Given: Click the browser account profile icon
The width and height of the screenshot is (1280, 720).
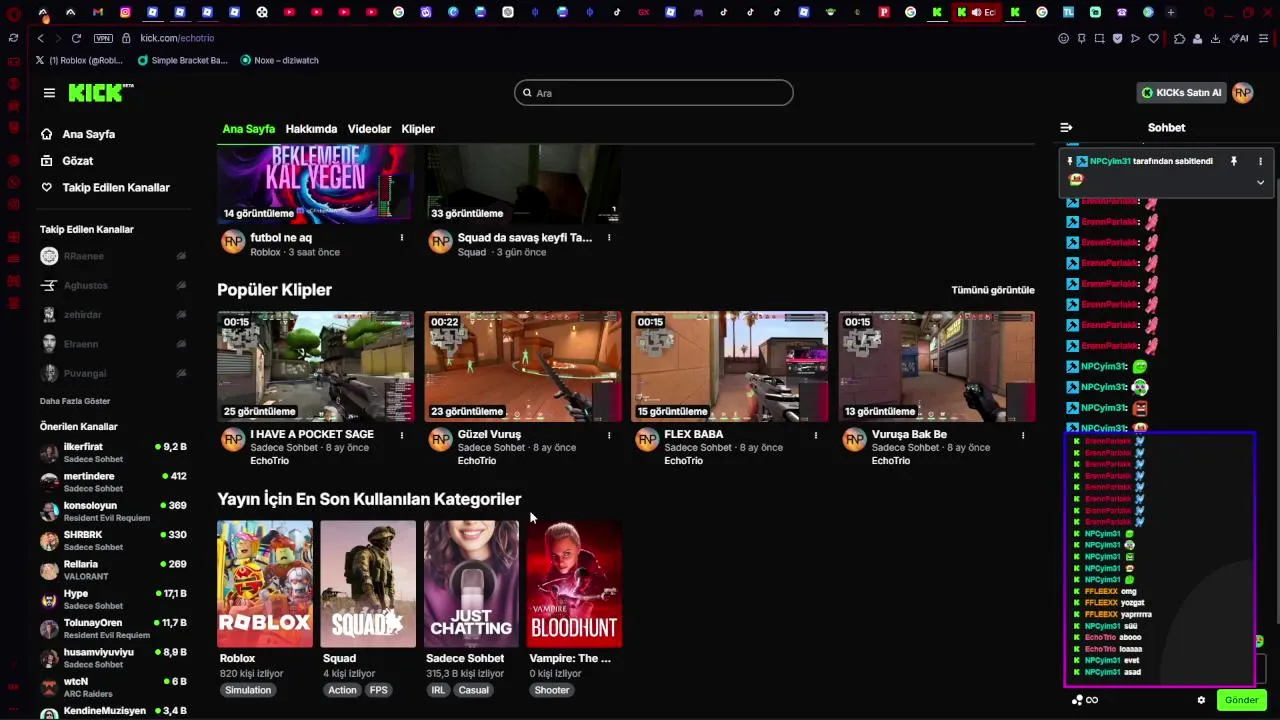Looking at the screenshot, I should click(1197, 38).
